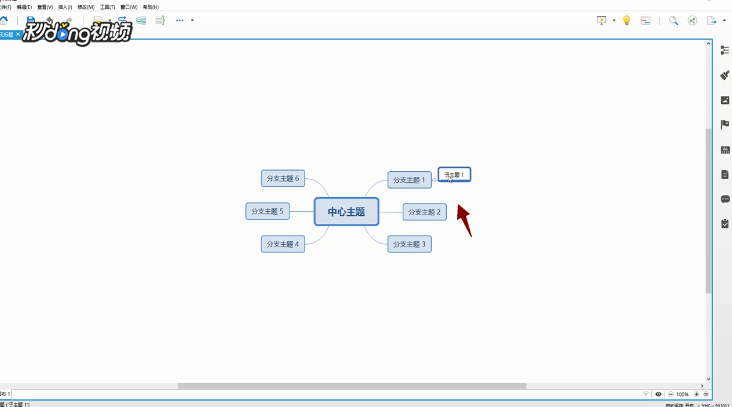Close the untitled document tab
Viewport: 732px width, 407px height.
18,35
